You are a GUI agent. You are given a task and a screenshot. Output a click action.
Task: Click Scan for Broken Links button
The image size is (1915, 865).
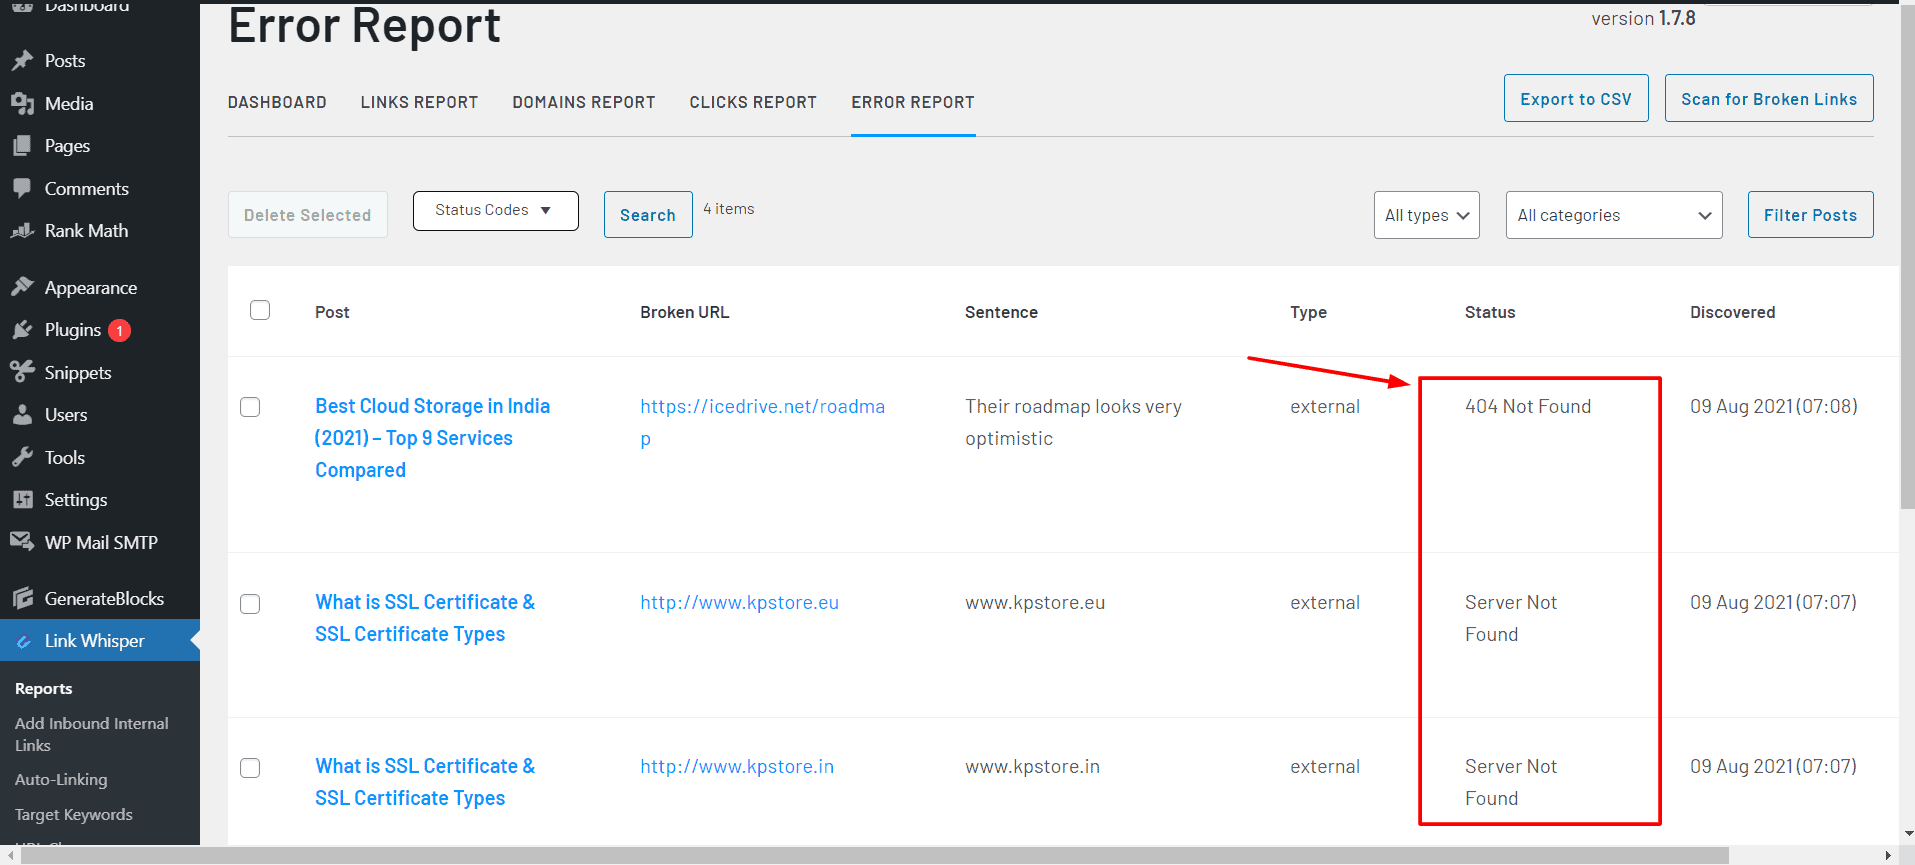(1768, 99)
